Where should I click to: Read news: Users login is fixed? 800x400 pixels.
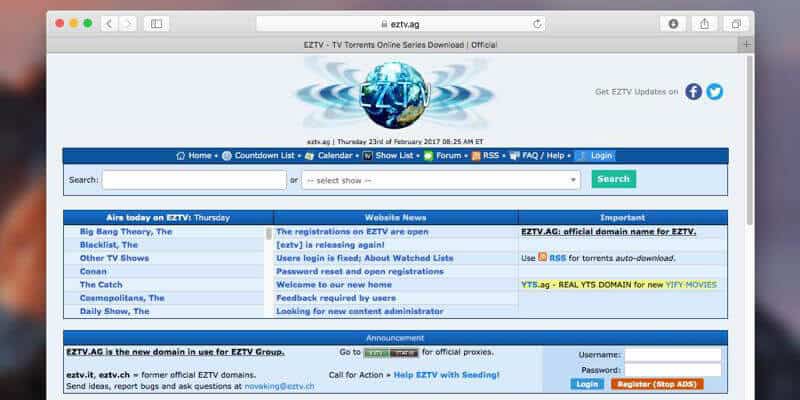[364, 258]
